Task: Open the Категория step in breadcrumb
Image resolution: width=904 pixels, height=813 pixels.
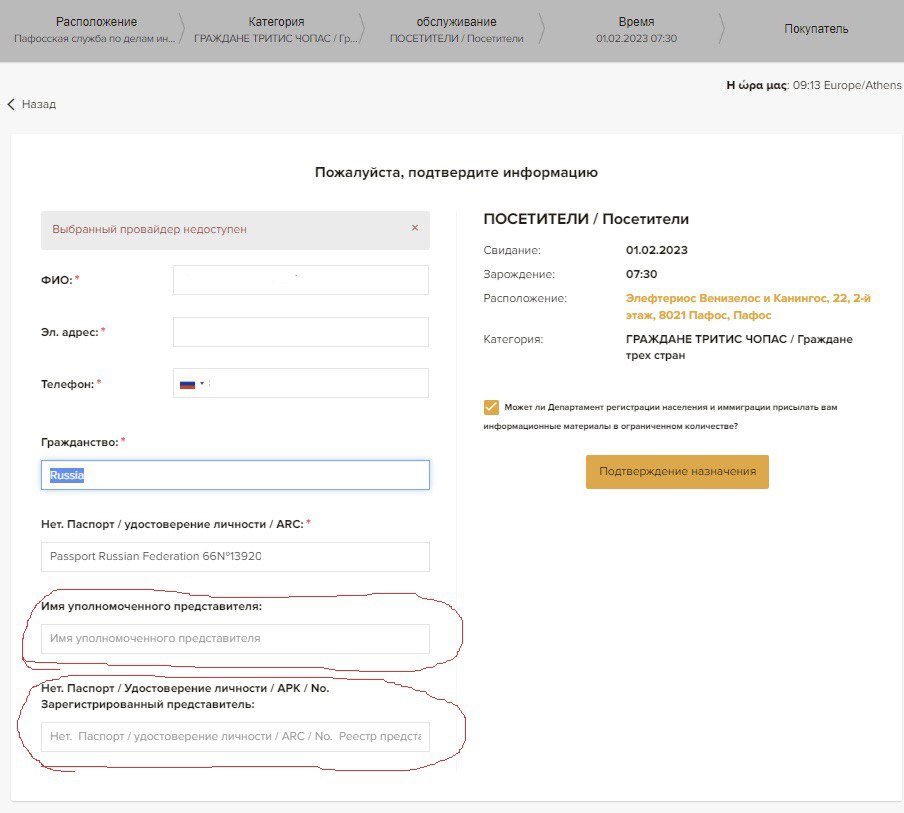Action: [x=276, y=30]
